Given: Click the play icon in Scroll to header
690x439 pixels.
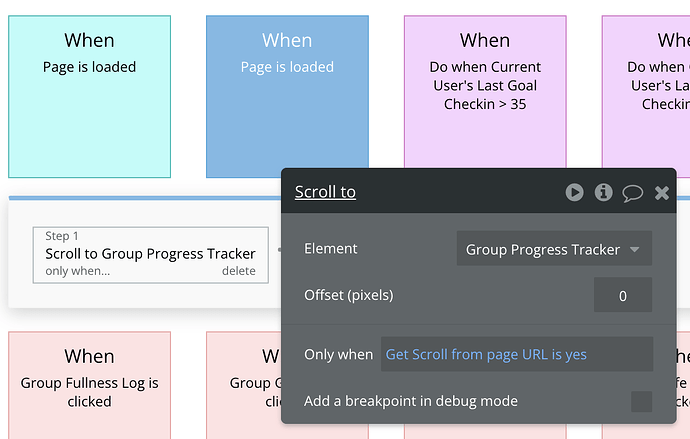Looking at the screenshot, I should 574,192.
